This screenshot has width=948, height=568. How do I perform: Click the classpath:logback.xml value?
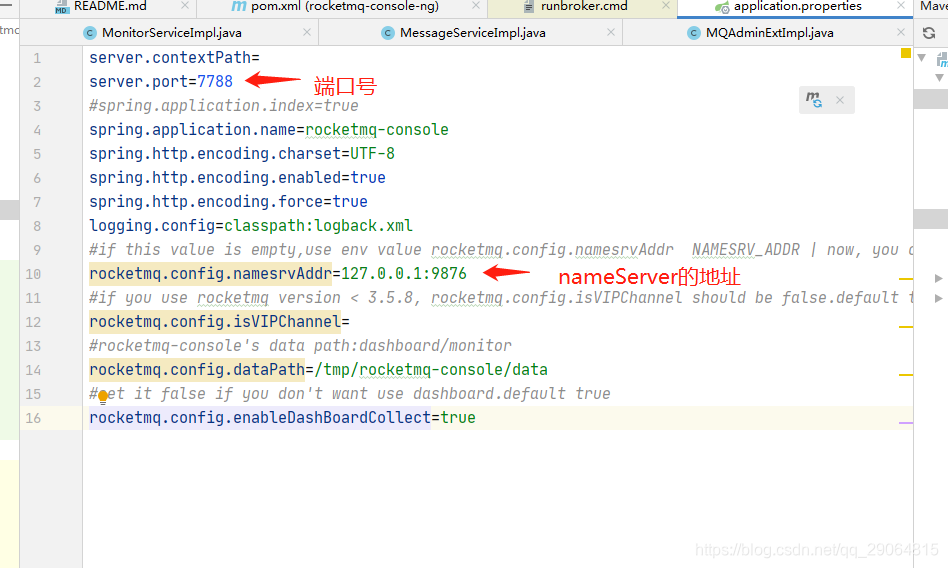(x=319, y=226)
